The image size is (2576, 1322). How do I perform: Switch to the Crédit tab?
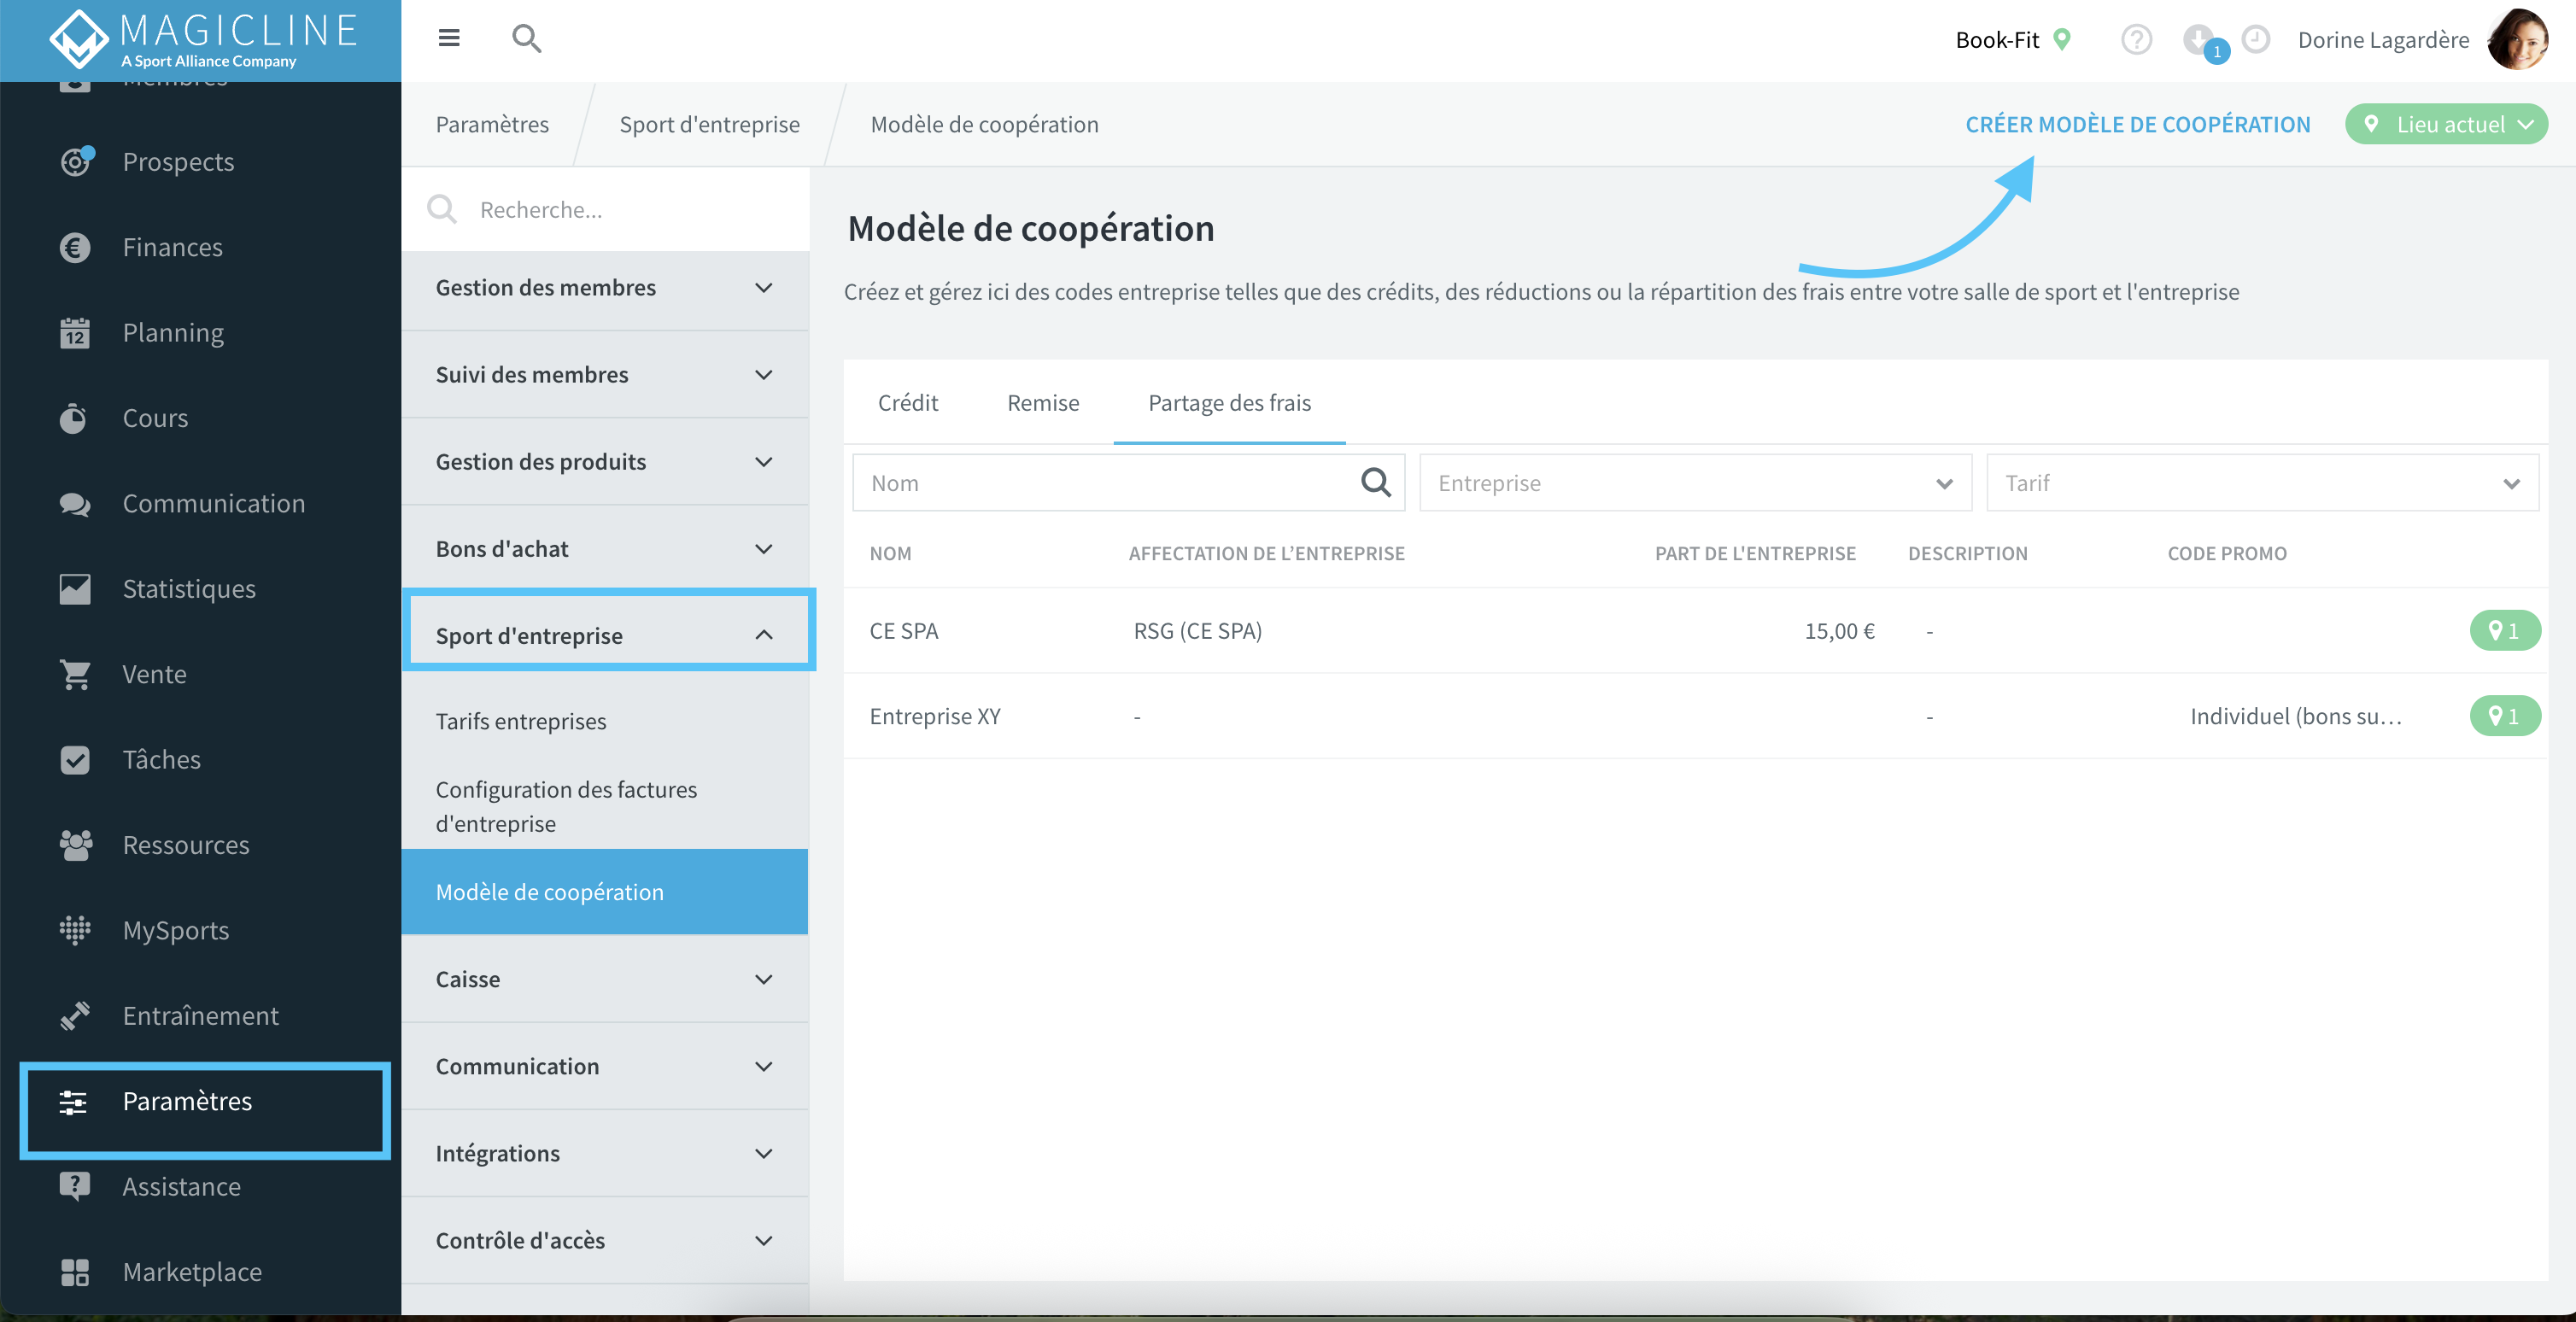coord(907,403)
